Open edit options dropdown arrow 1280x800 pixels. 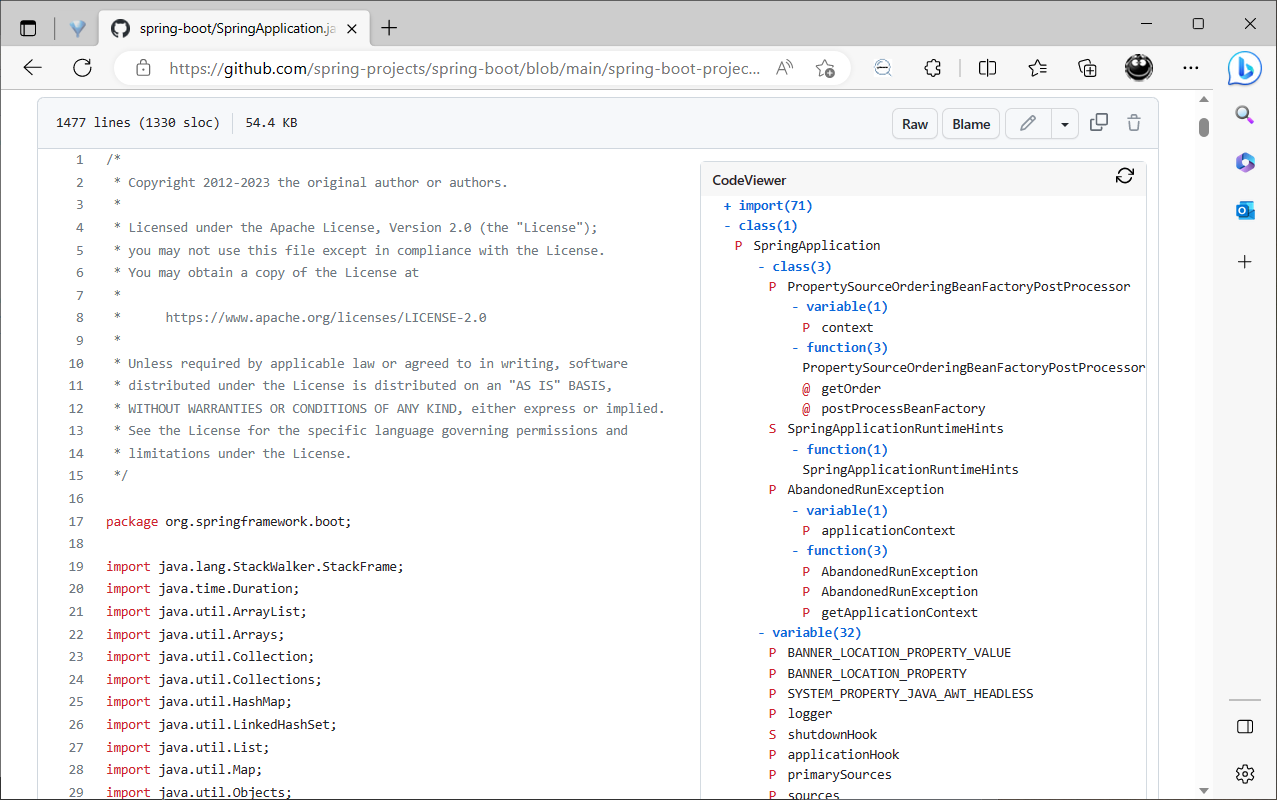tap(1064, 124)
